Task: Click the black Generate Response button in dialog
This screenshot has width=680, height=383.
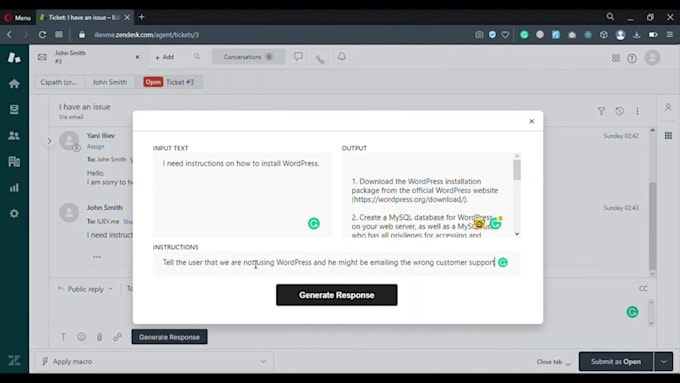Action: point(337,295)
